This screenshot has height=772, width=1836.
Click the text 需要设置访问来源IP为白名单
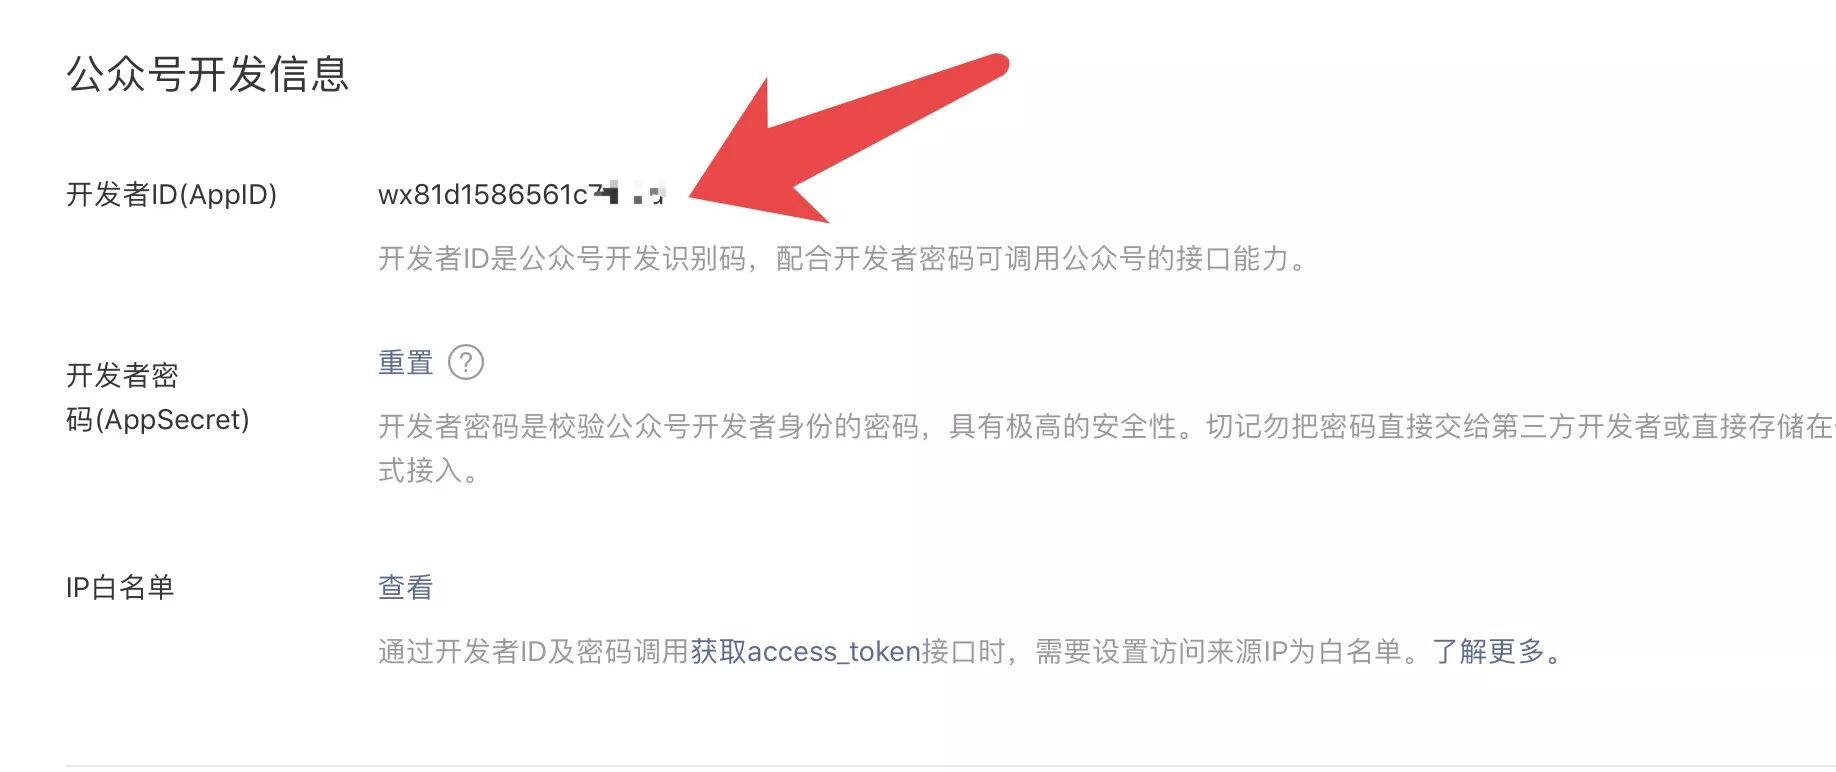point(1217,652)
